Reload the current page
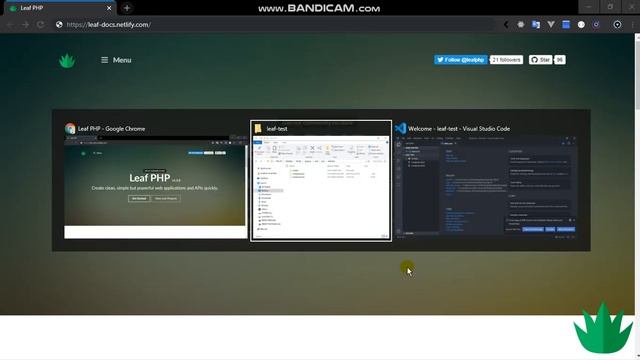The height and width of the screenshot is (360, 640). [x=40, y=24]
